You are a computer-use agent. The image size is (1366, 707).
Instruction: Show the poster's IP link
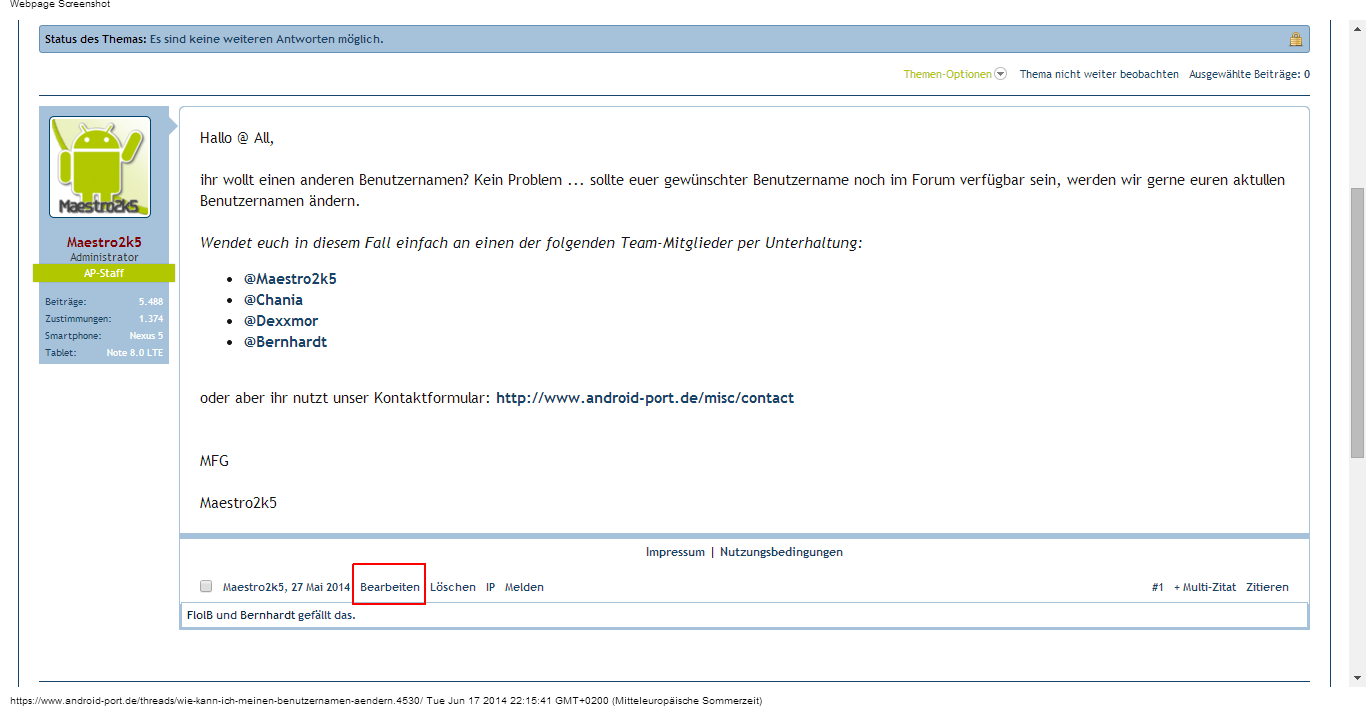click(490, 587)
